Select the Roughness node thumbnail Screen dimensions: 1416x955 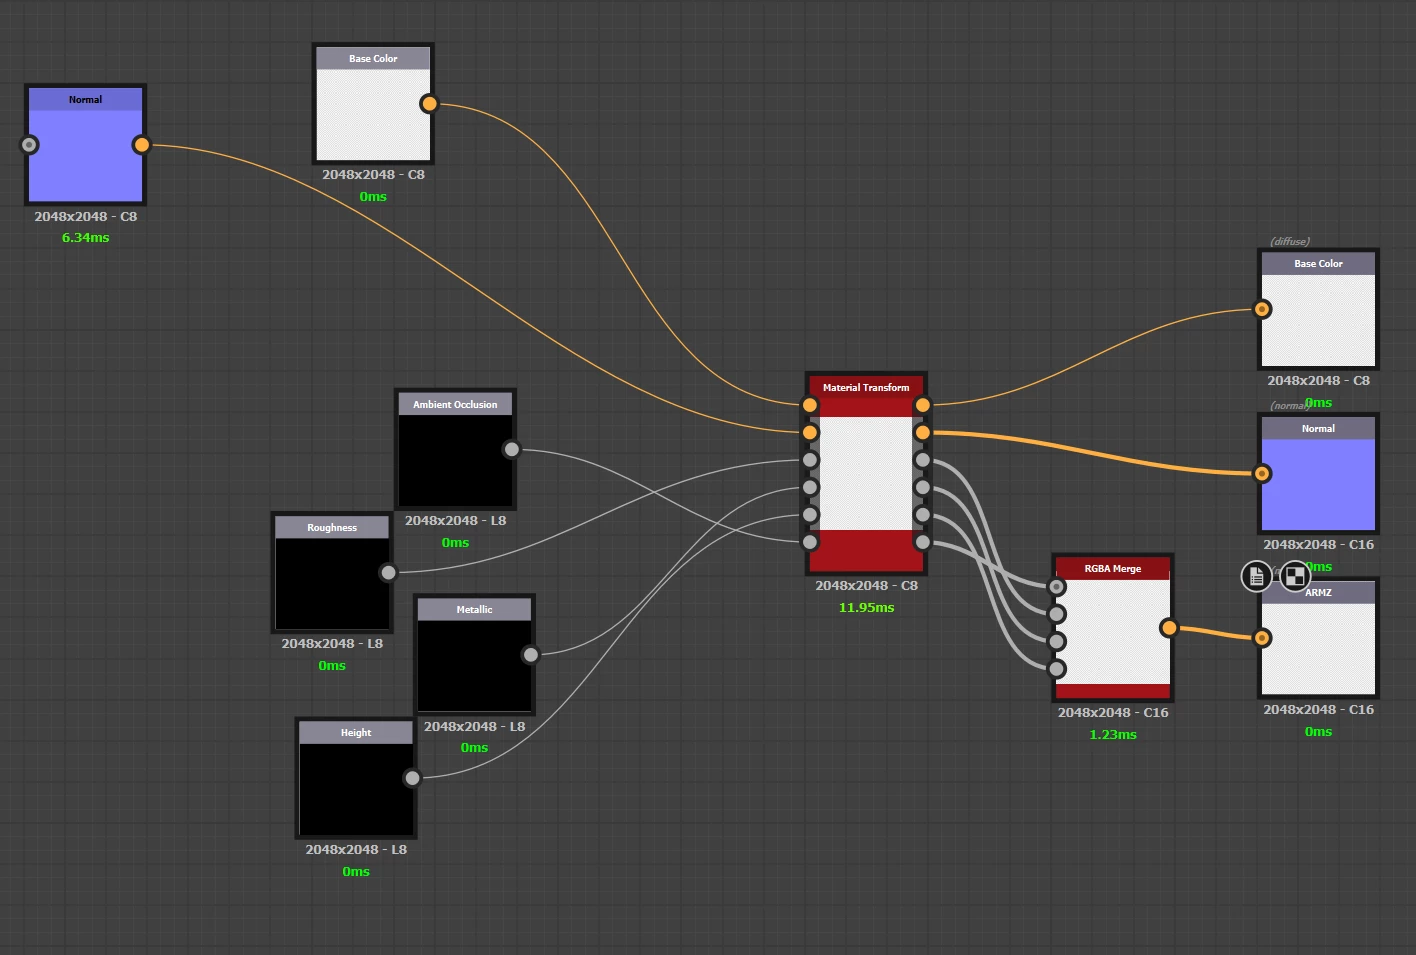point(332,583)
